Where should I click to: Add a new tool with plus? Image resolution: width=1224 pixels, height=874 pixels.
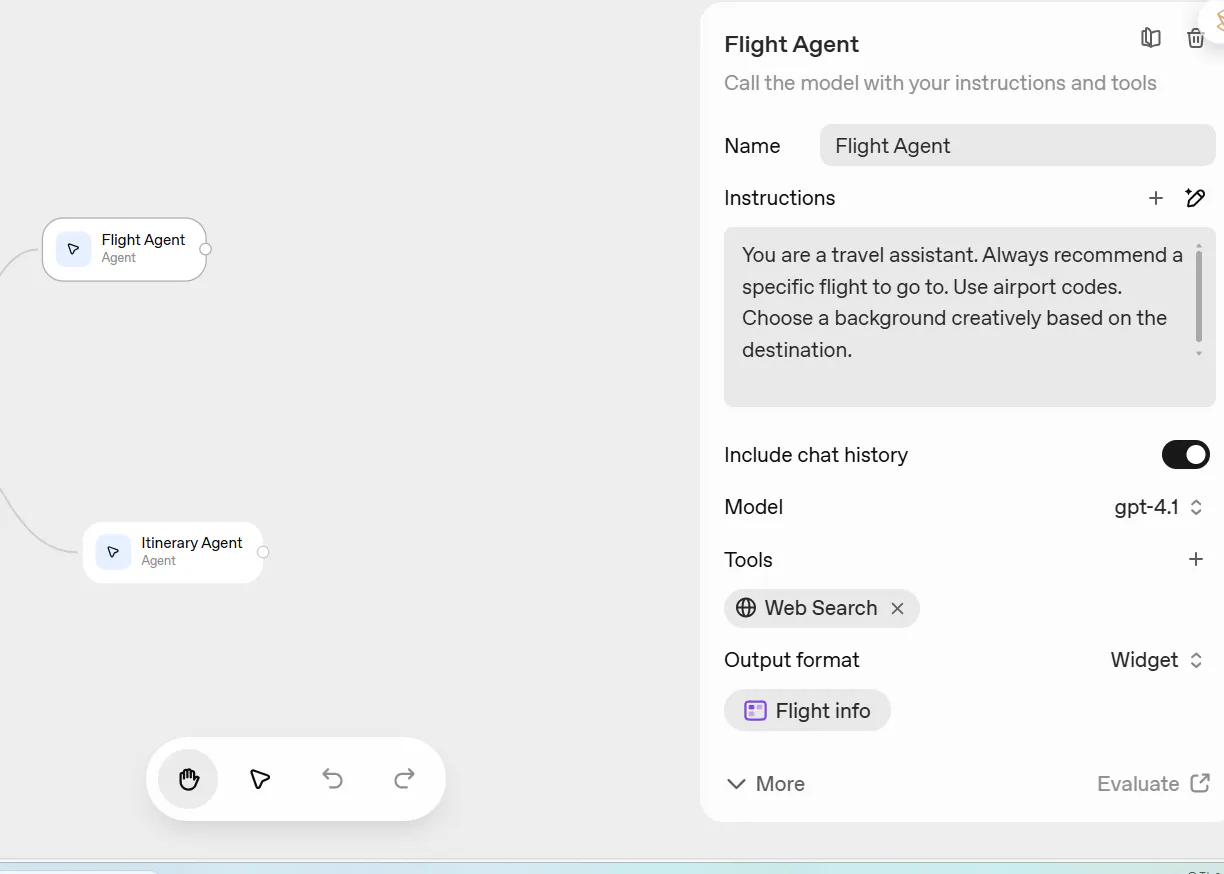click(1195, 559)
